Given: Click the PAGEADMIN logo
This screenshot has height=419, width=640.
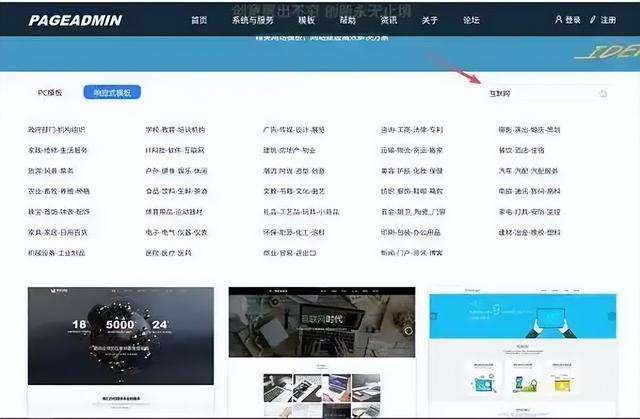Looking at the screenshot, I should [76, 20].
